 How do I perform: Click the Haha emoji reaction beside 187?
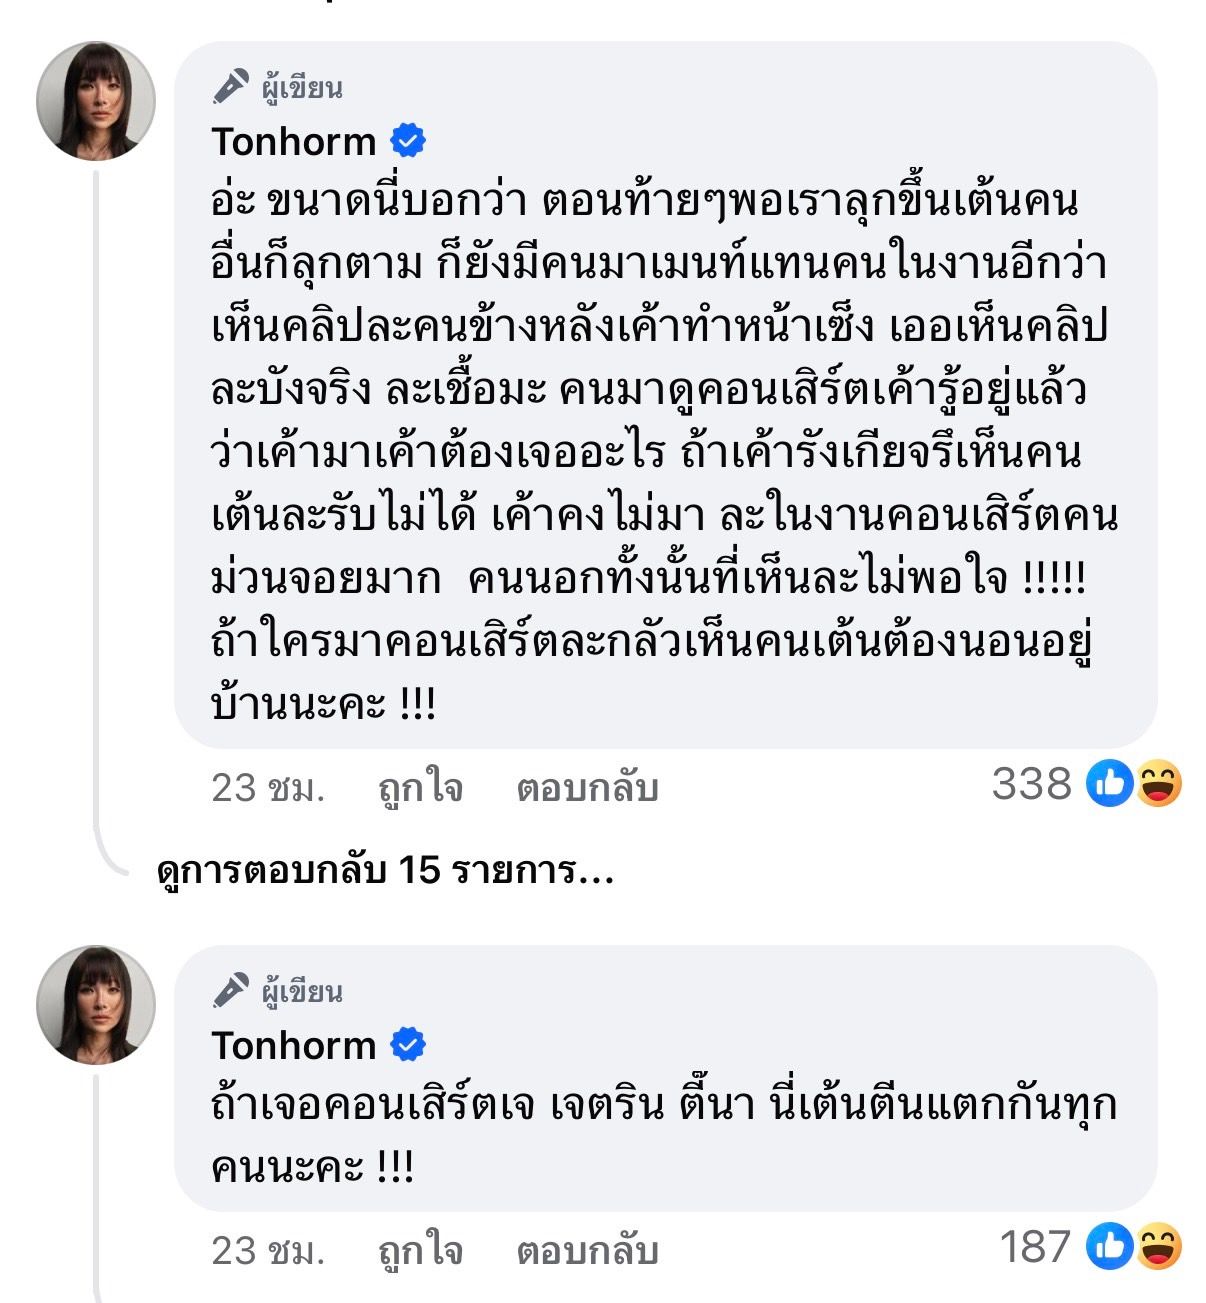pos(1159,1247)
